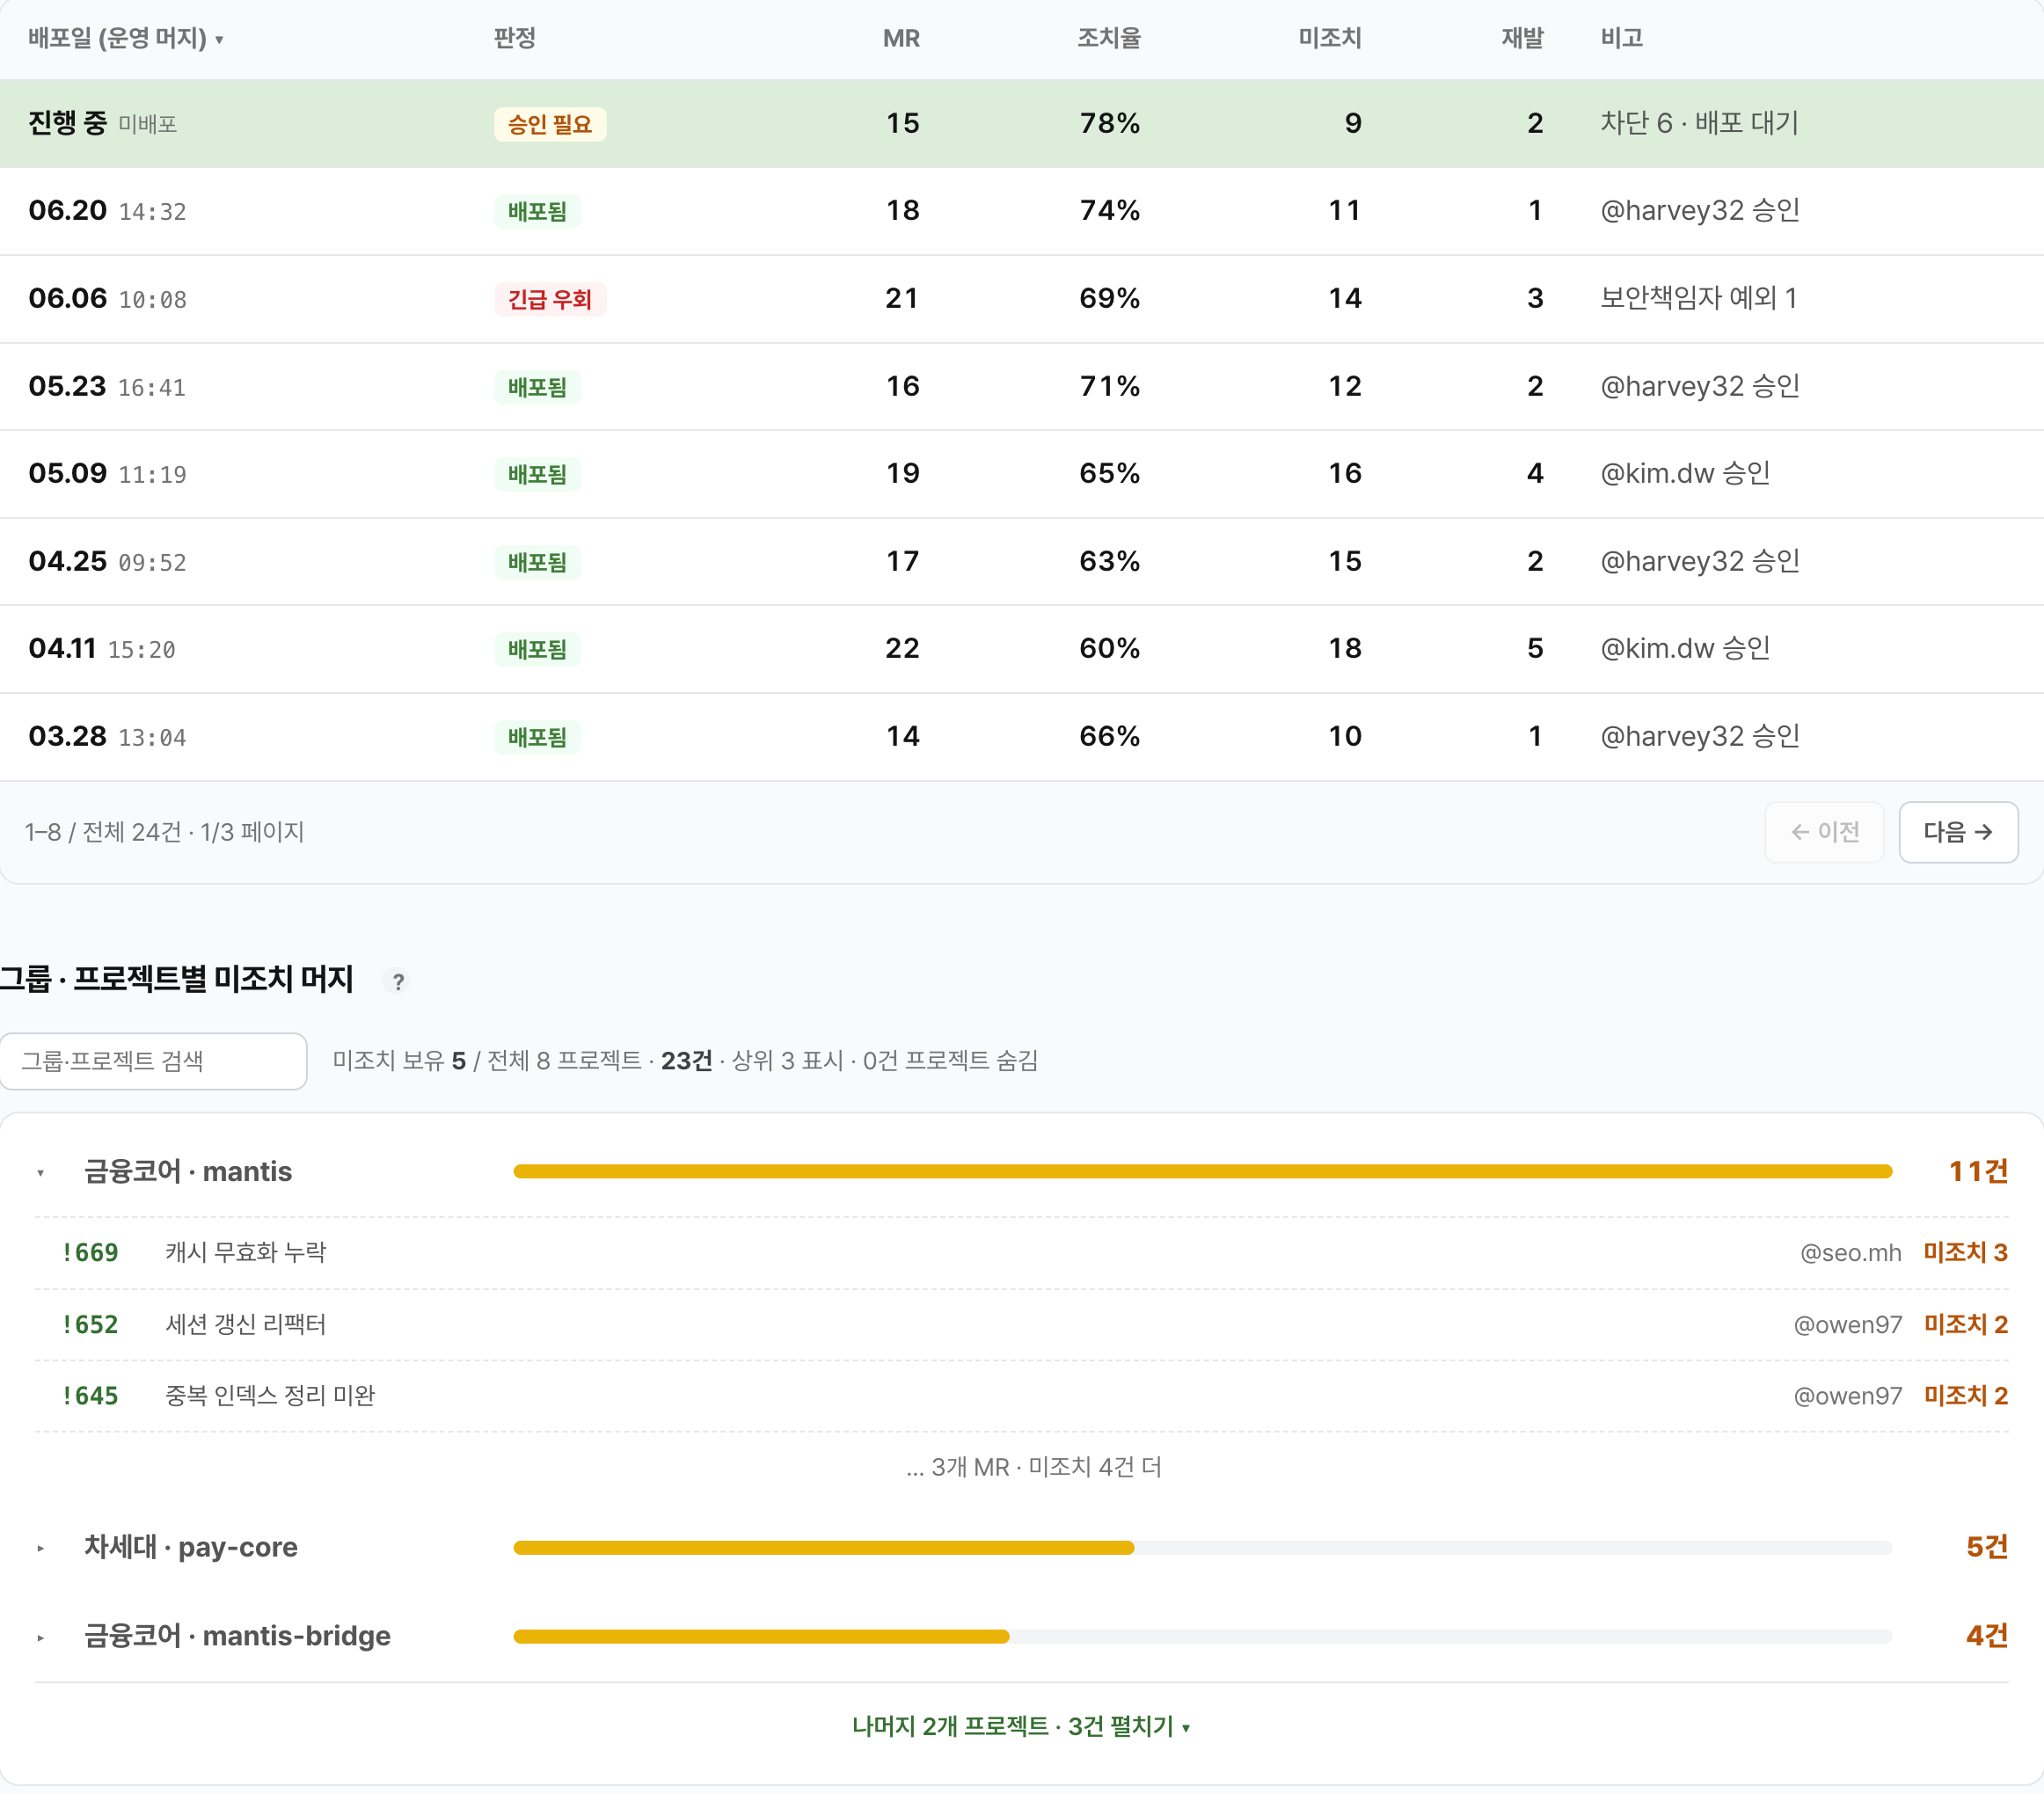Click the 4건 count for mantis-bridge

pyautogui.click(x=1987, y=1637)
